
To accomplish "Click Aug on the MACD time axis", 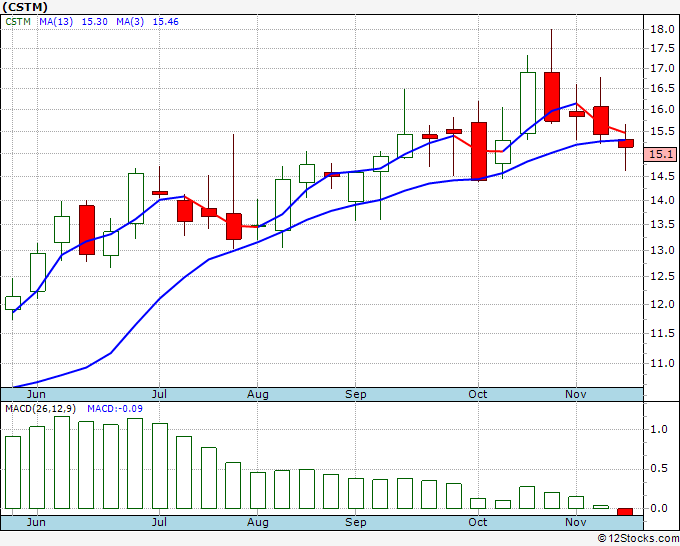I will point(258,522).
